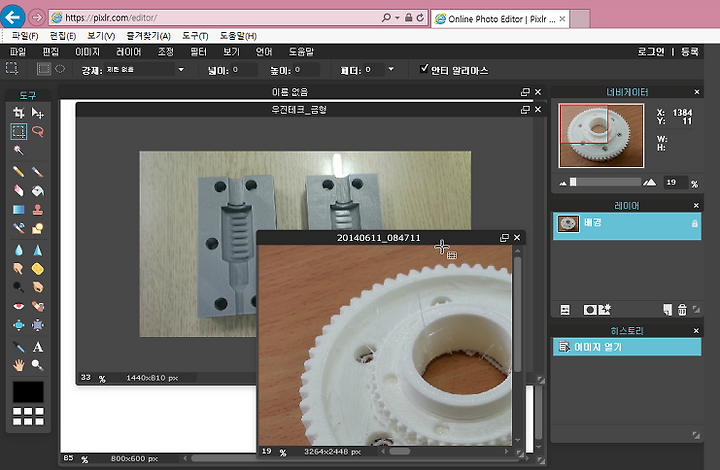Select 이미지 열기 history entry
720x470 pixels.
click(x=627, y=347)
